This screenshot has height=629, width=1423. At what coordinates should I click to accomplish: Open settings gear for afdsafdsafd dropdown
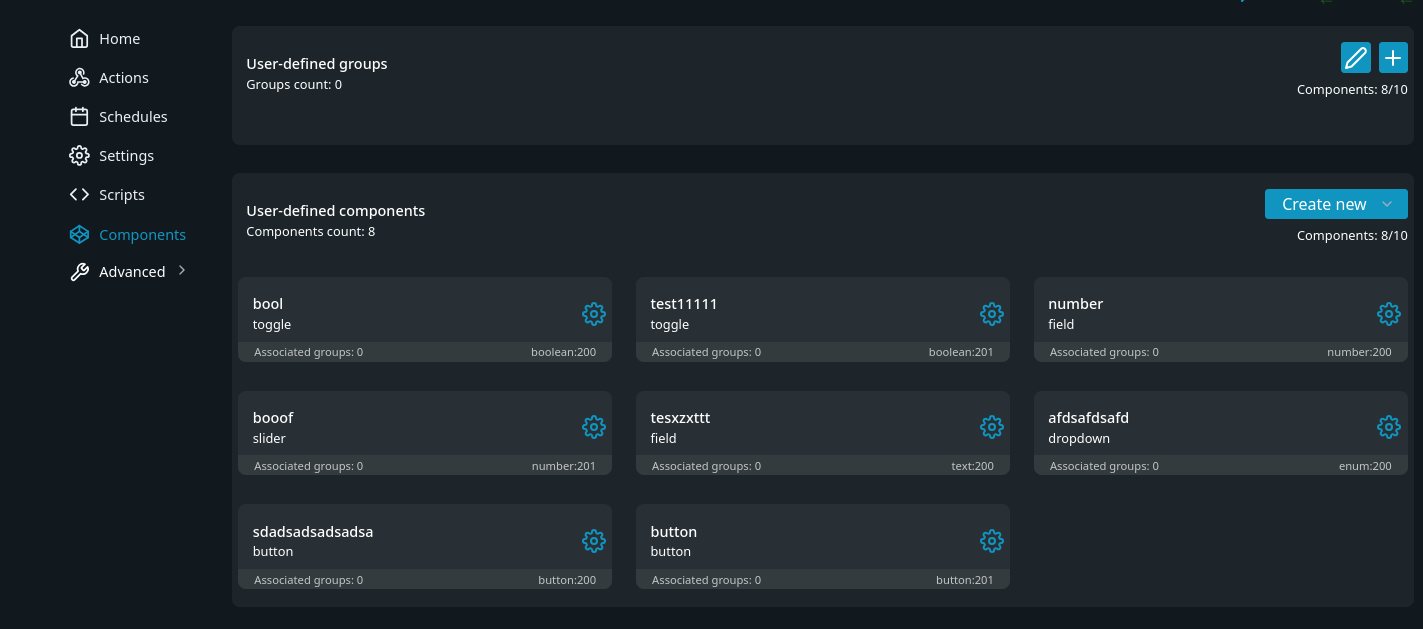tap(1388, 427)
